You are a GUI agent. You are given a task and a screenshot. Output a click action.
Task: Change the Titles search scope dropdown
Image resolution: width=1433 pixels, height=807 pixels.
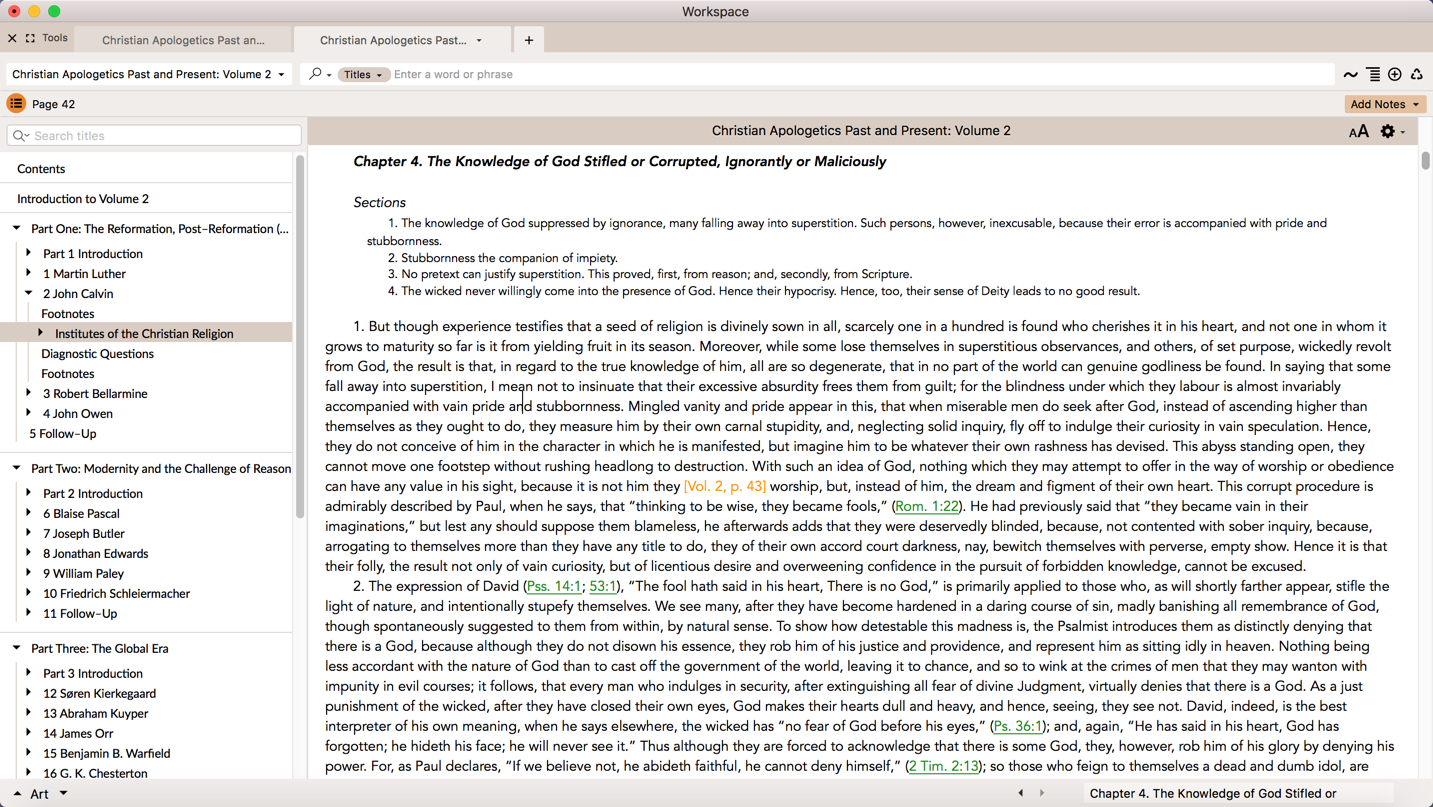[363, 74]
